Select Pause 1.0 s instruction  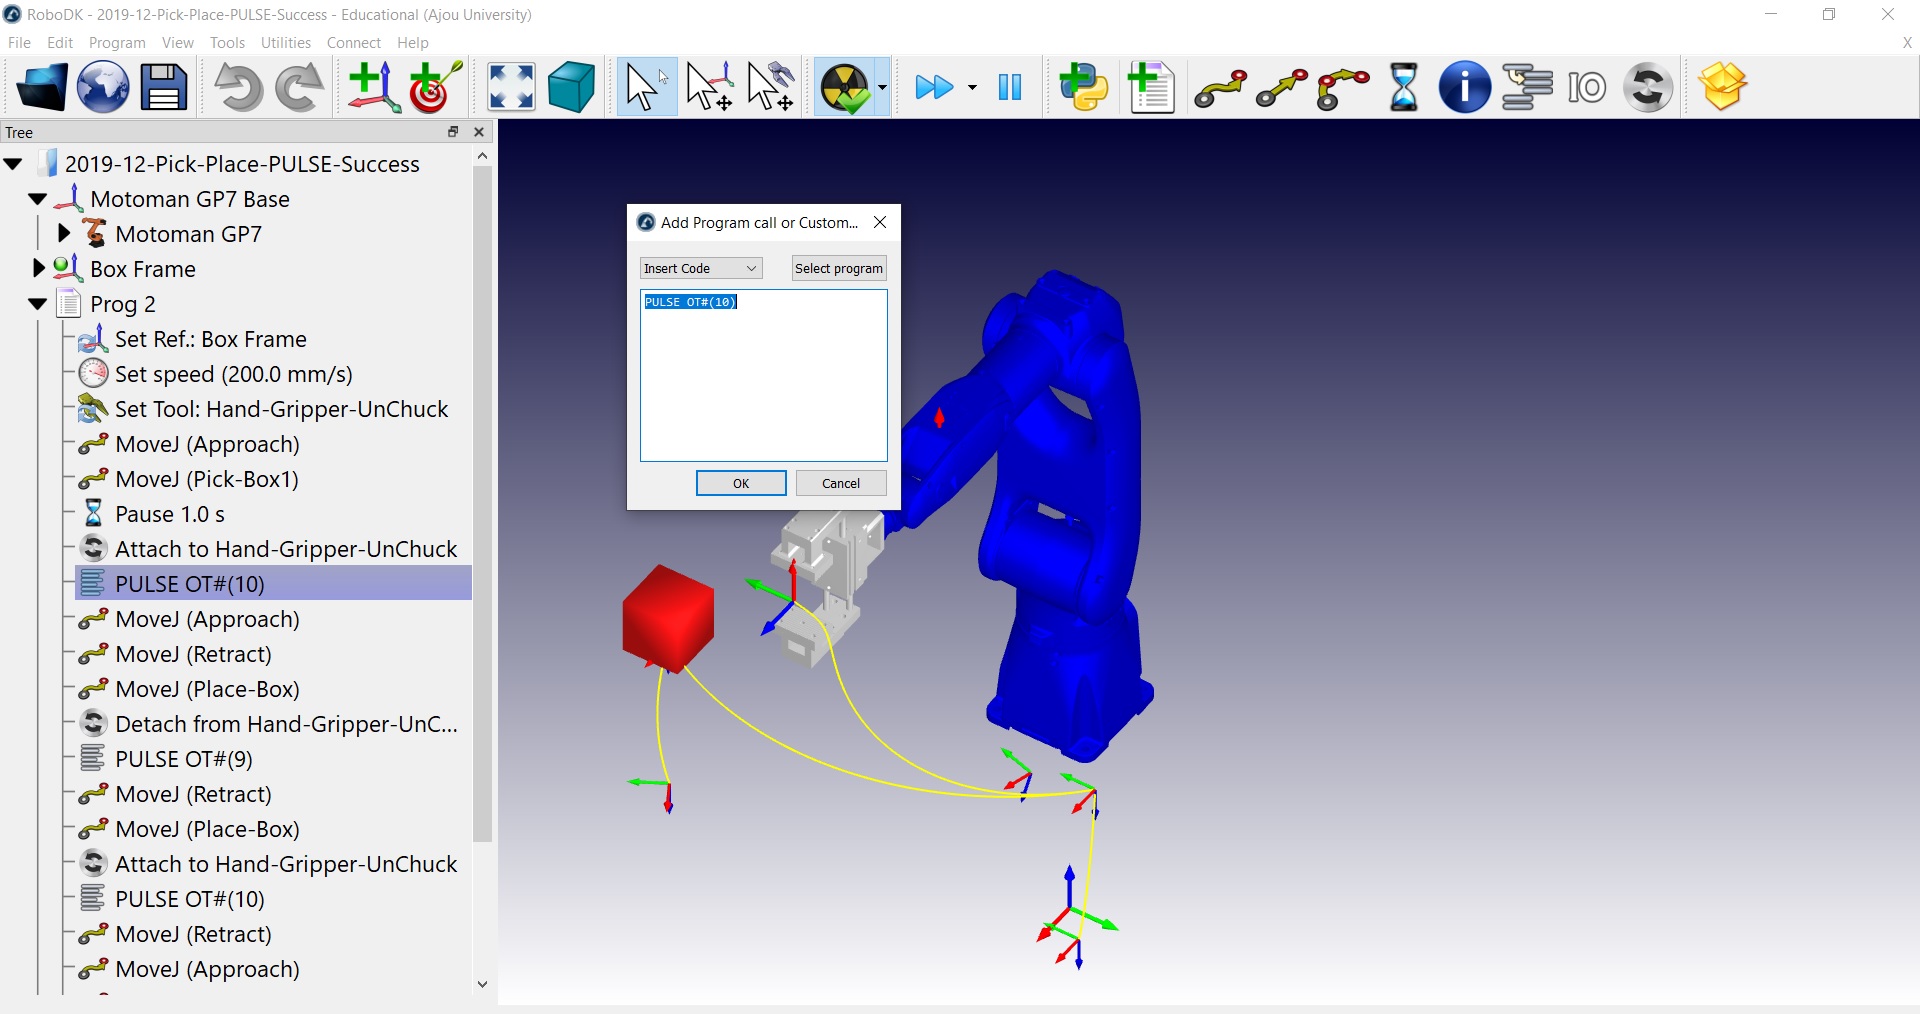(x=169, y=514)
